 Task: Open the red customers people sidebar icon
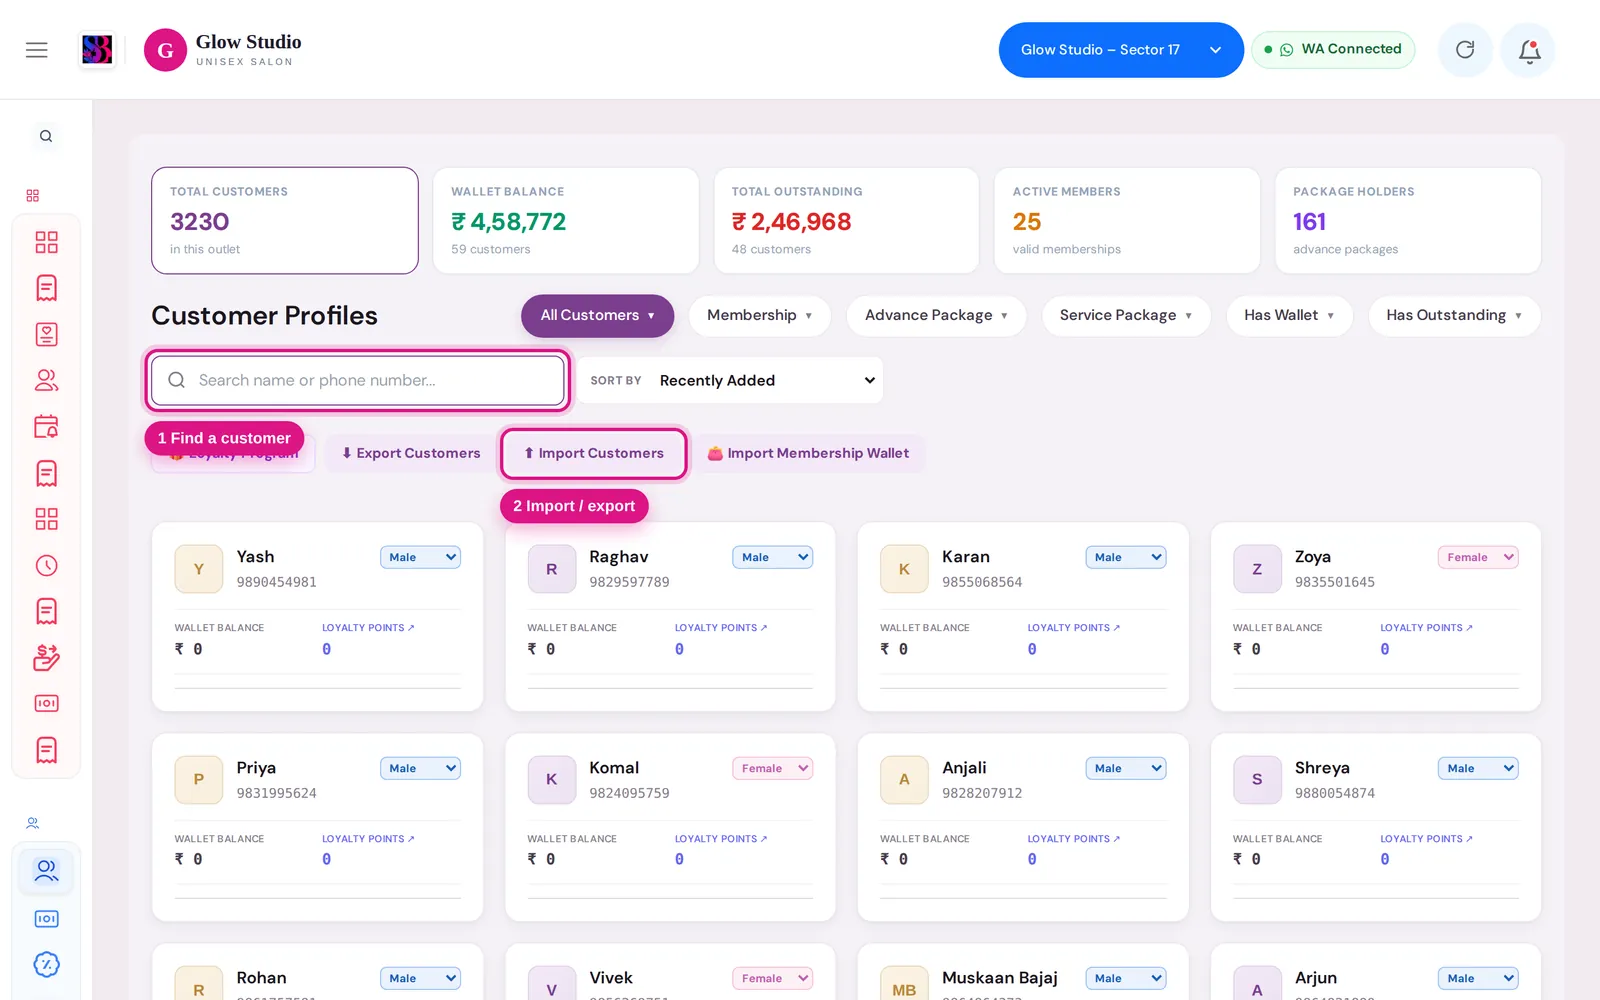pyautogui.click(x=46, y=381)
